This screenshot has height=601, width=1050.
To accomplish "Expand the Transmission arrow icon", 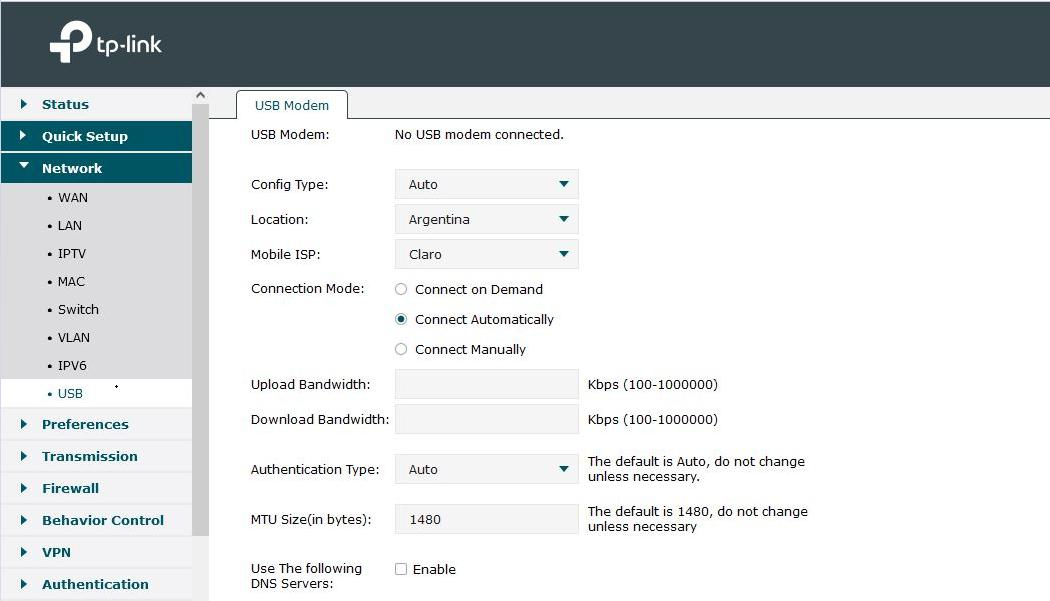I will pyautogui.click(x=24, y=456).
